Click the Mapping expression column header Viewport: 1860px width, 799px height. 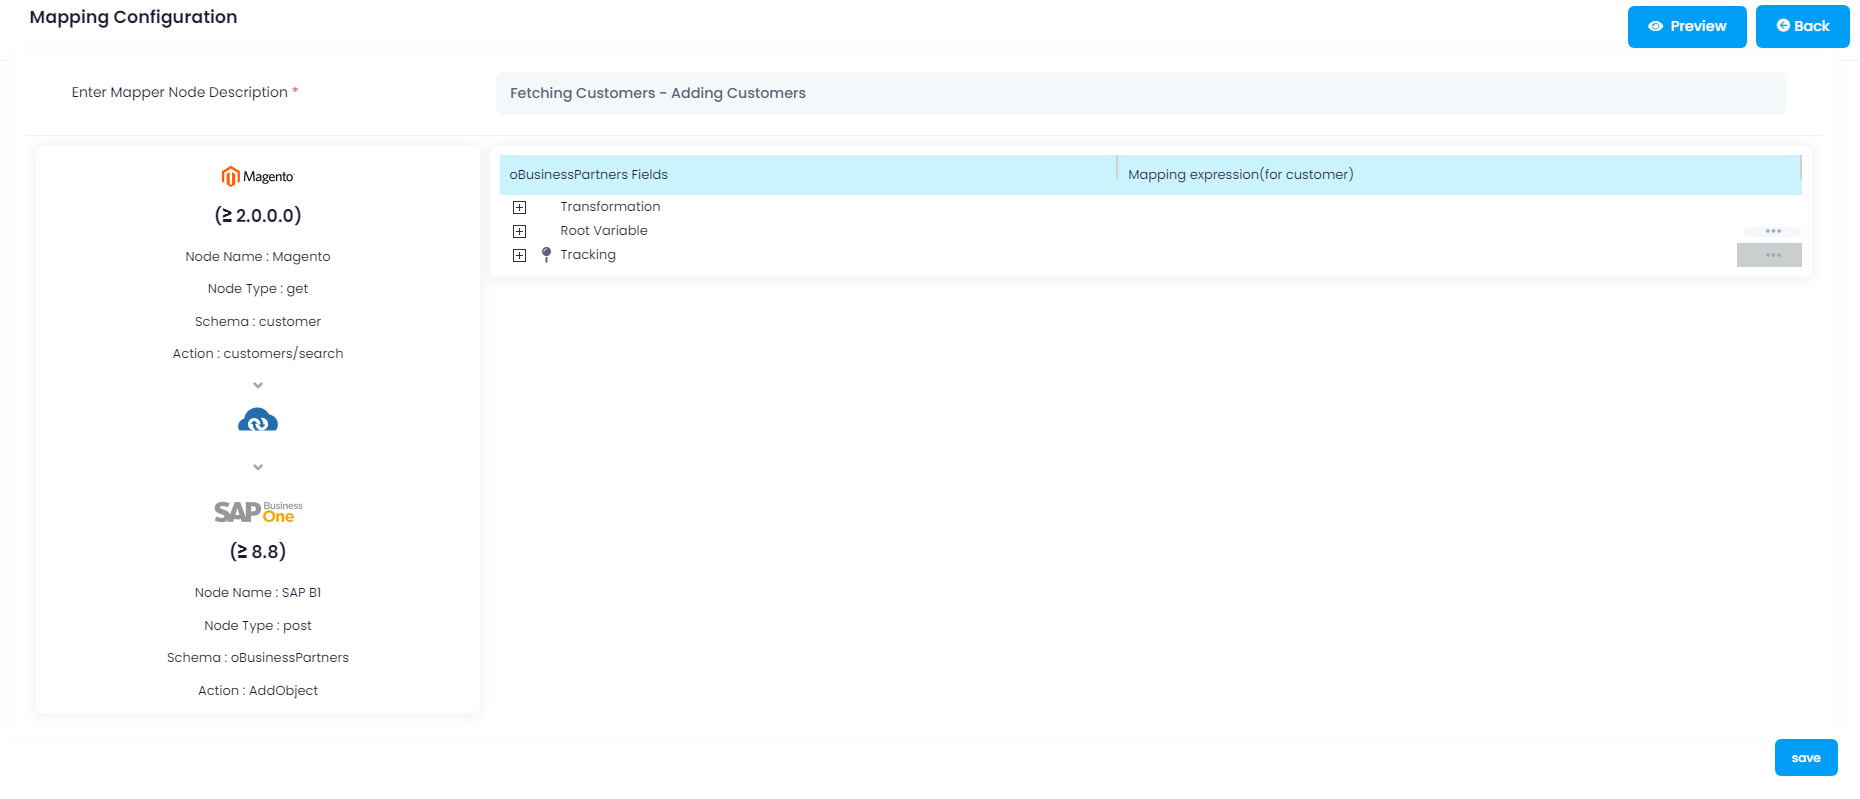click(1240, 175)
